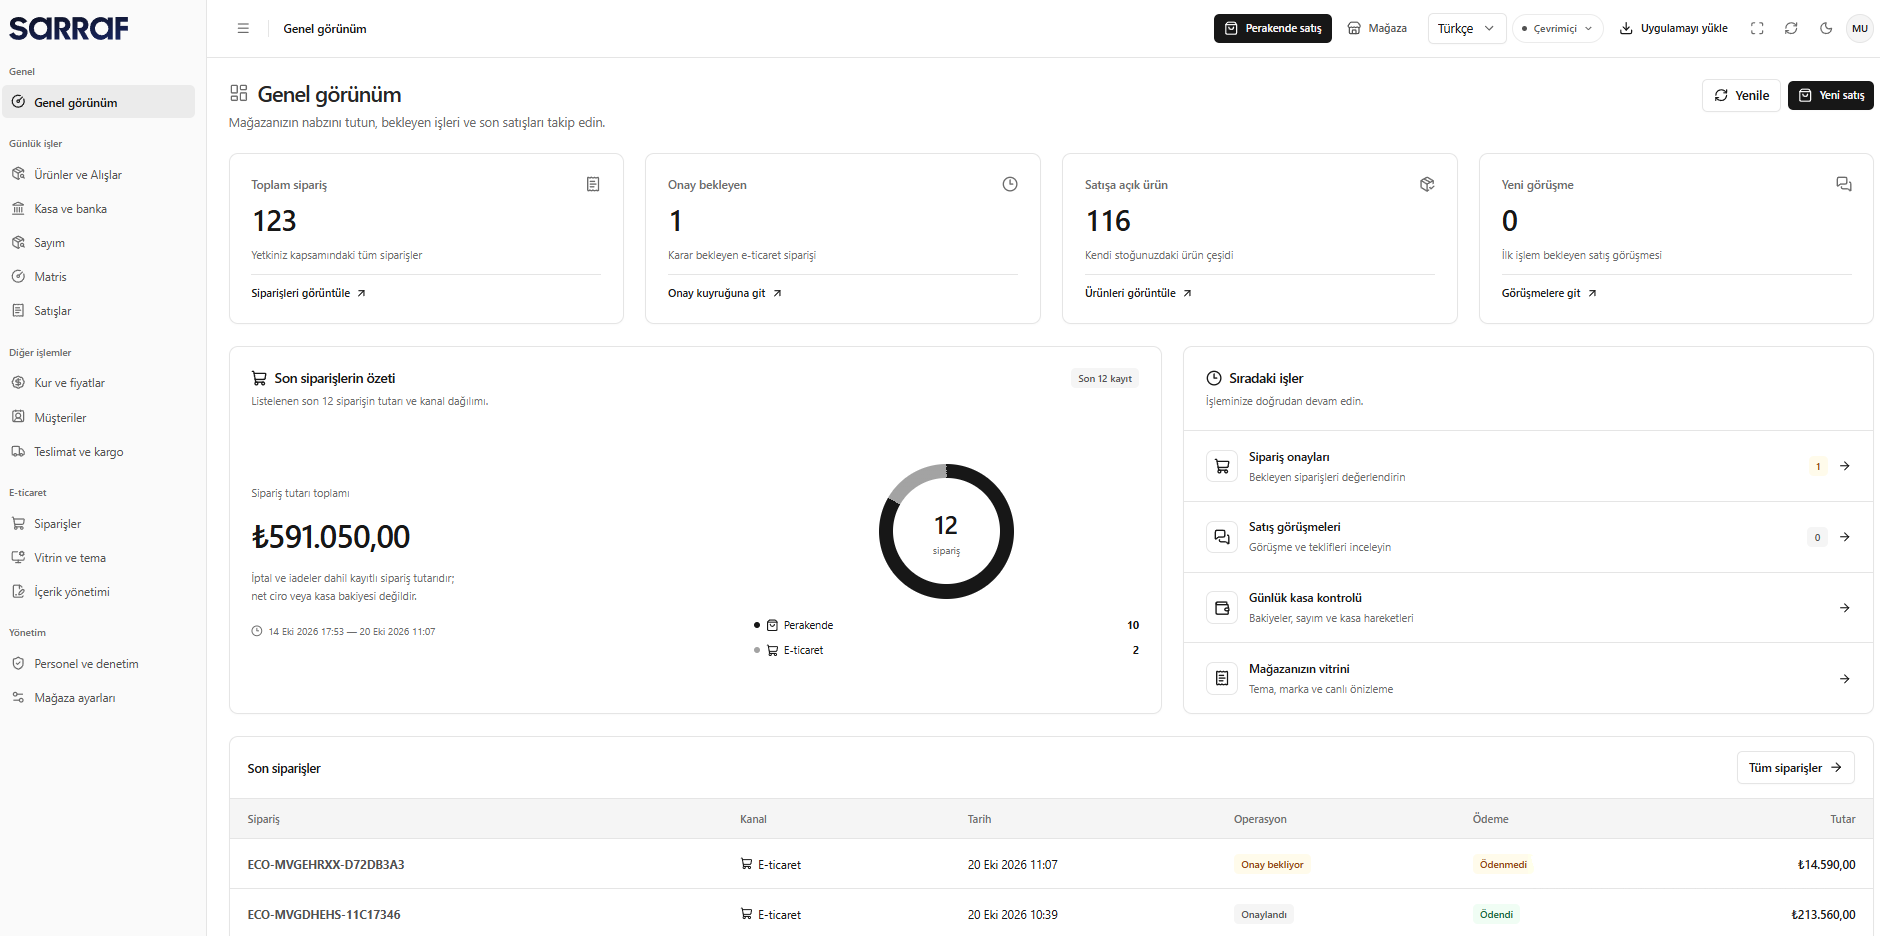Go to Teslimat ve kargo
1880x936 pixels.
pyautogui.click(x=99, y=451)
